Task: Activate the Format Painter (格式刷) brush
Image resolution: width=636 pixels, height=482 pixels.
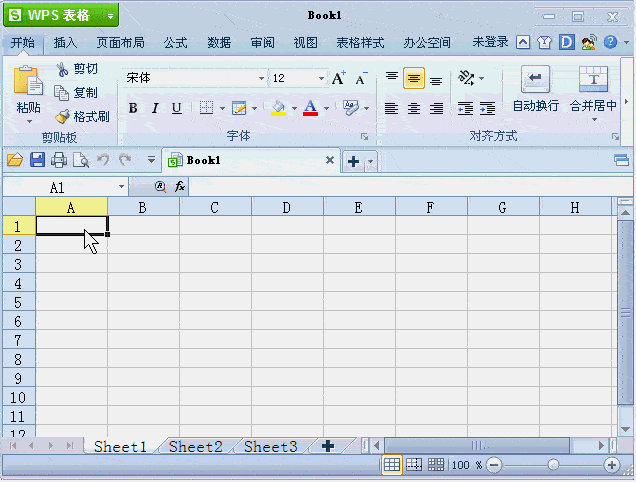Action: pyautogui.click(x=62, y=117)
